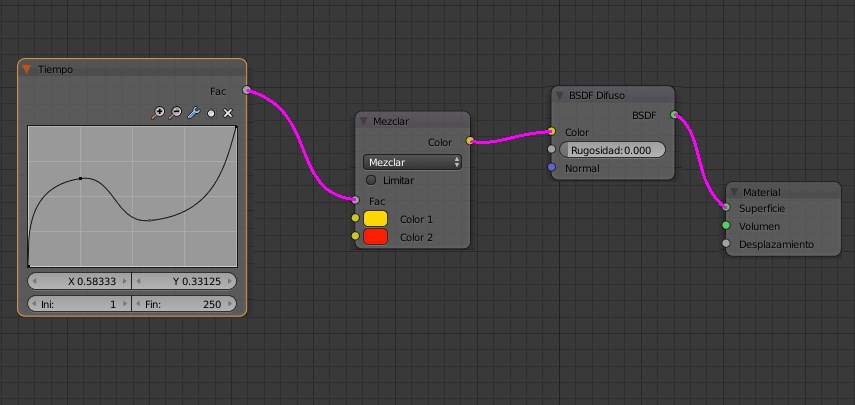Decrease Ini frame with left arrow
Image resolution: width=855 pixels, height=405 pixels.
coord(34,304)
